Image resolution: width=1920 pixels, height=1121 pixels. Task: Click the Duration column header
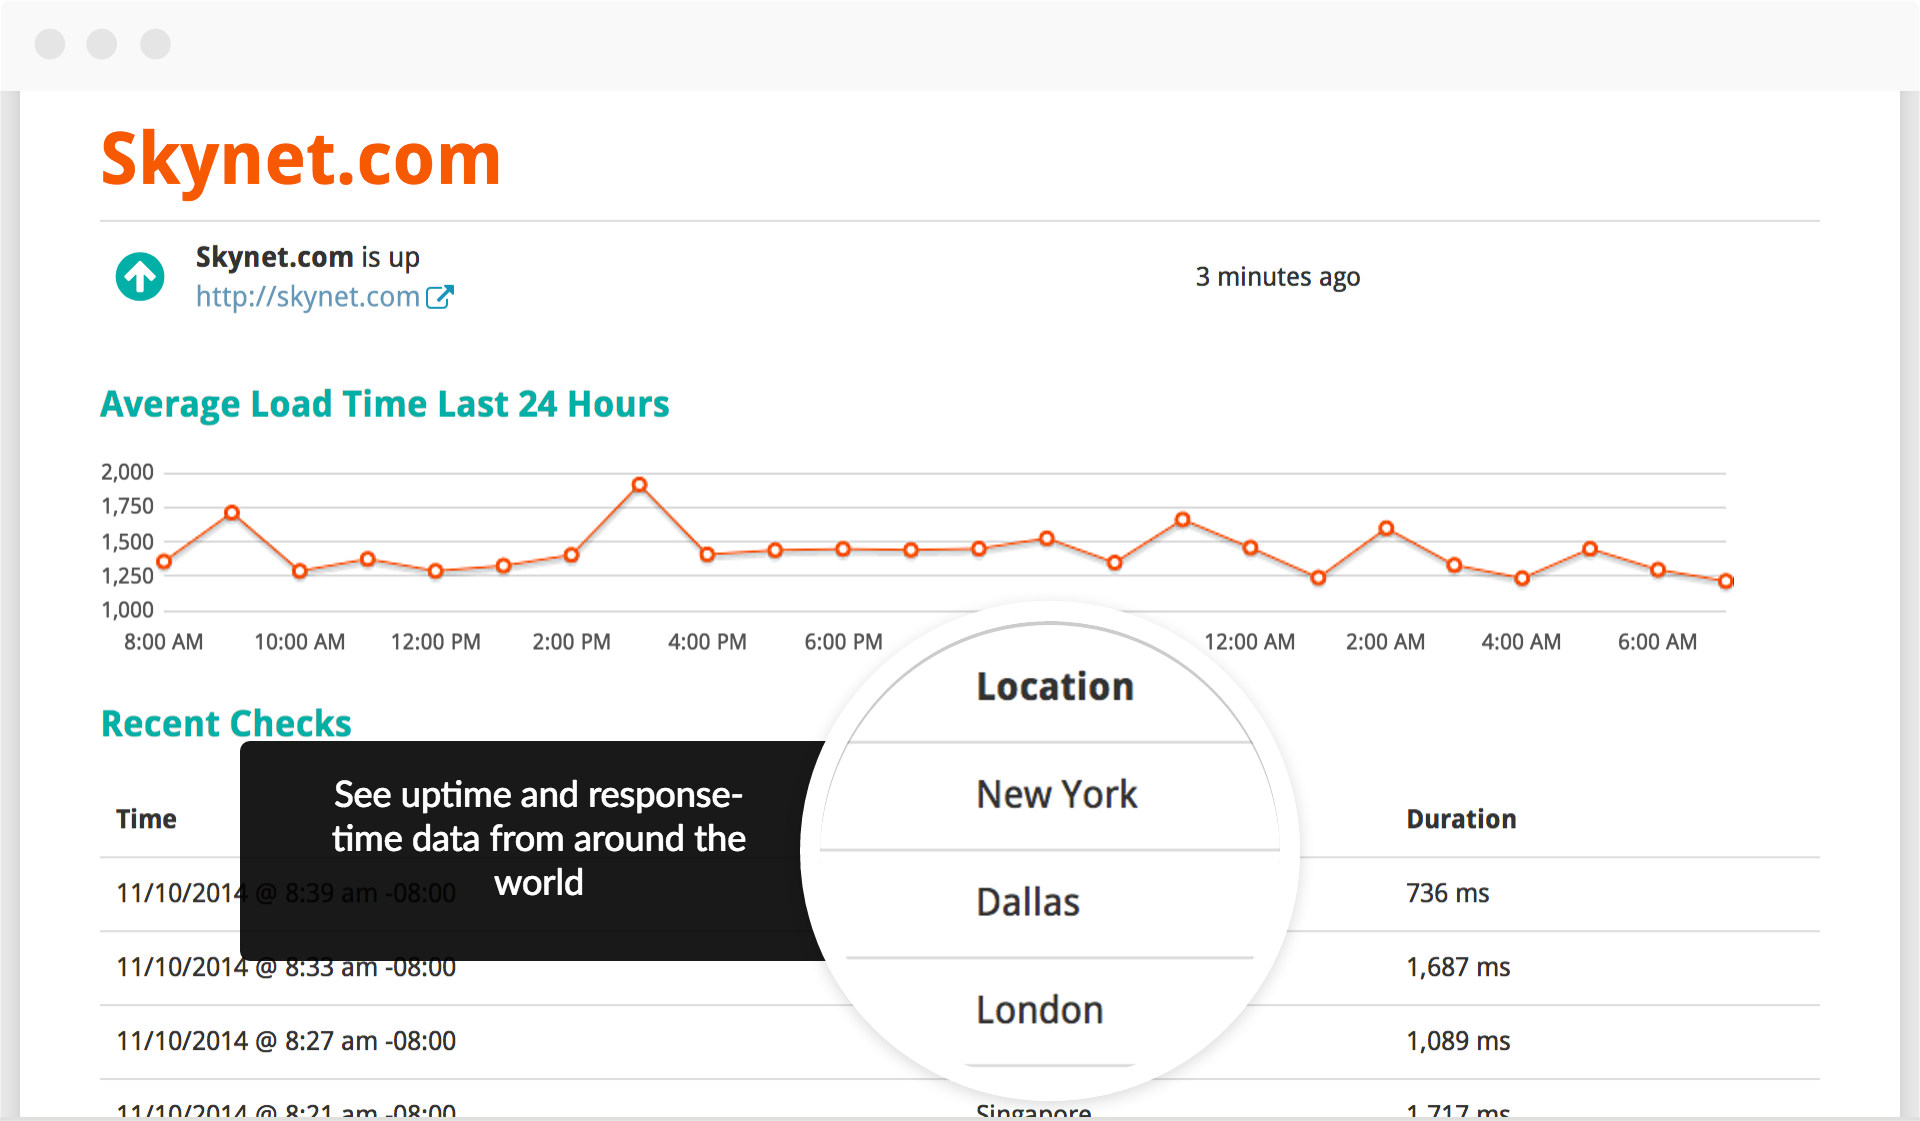coord(1461,819)
